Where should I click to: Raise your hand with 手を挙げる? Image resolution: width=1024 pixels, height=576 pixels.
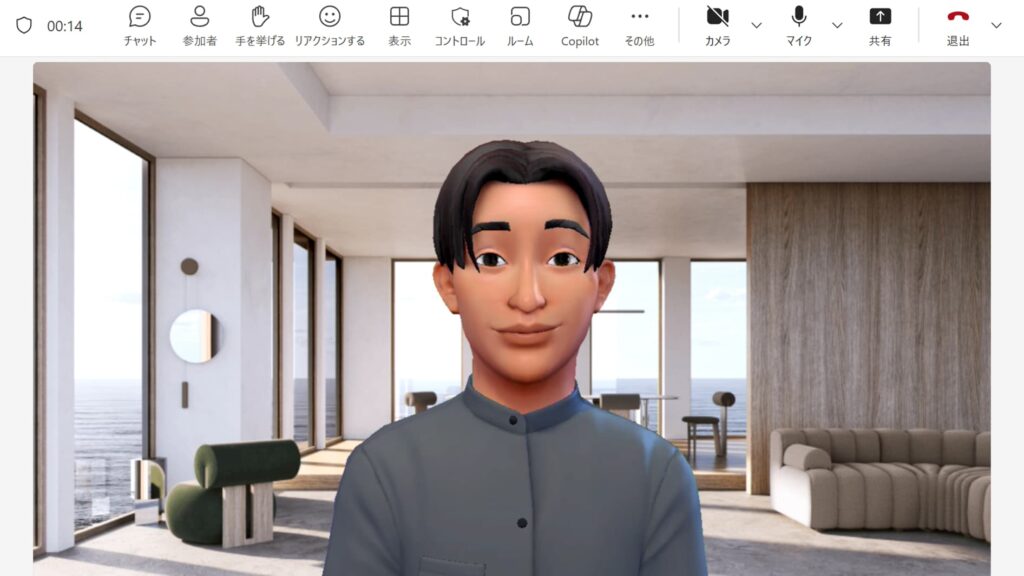point(260,26)
